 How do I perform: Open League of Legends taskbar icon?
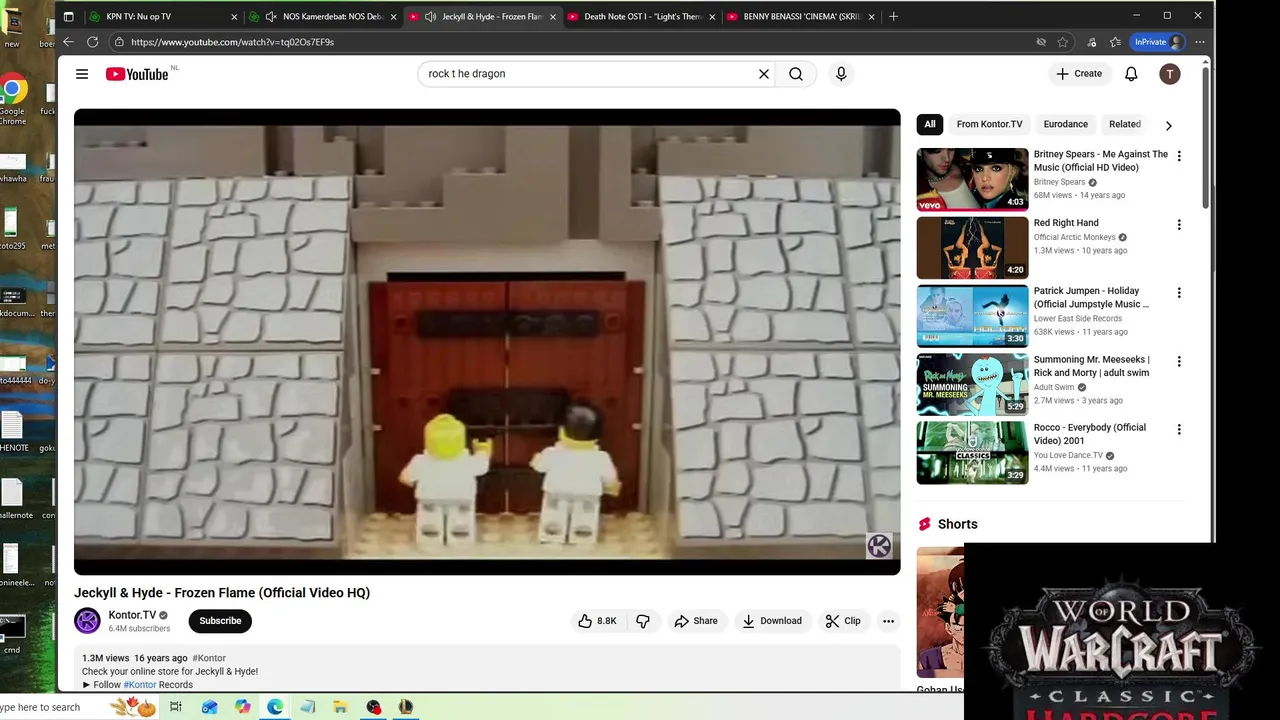click(406, 707)
